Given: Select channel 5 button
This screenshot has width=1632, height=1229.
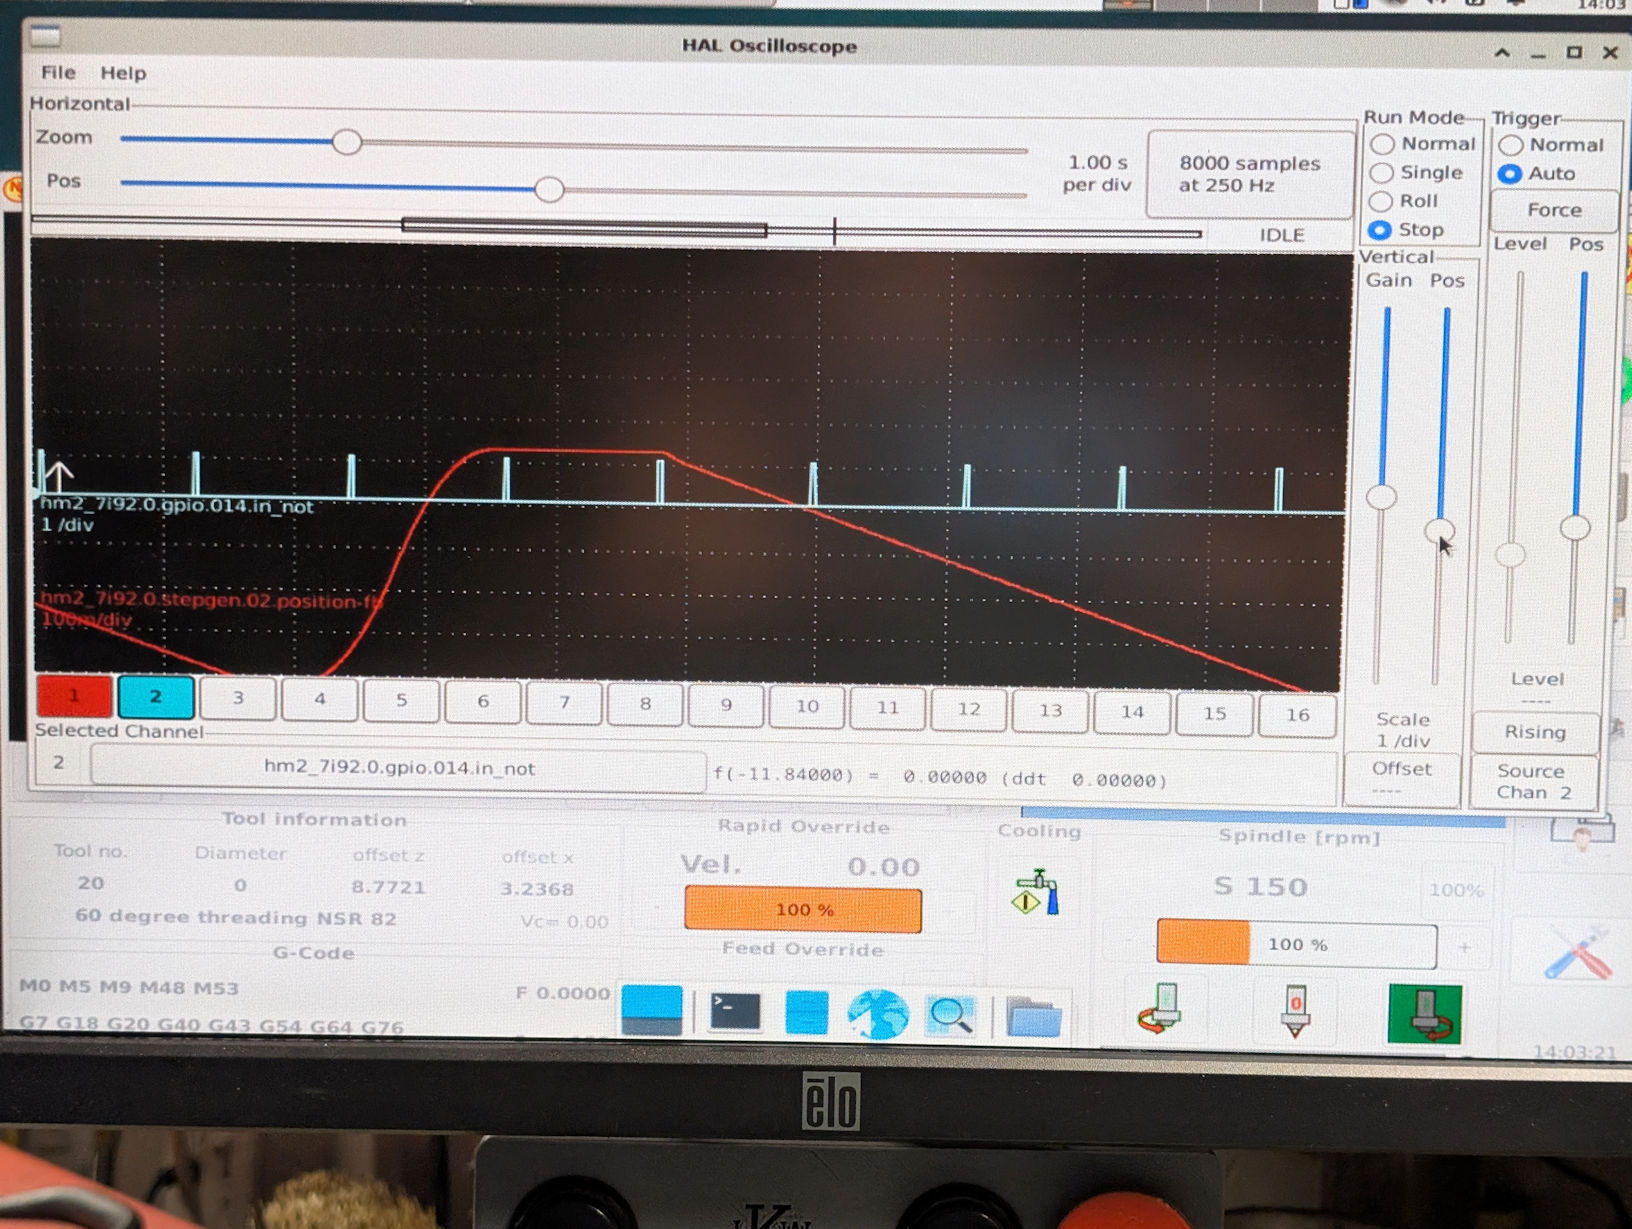Looking at the screenshot, I should (x=401, y=700).
